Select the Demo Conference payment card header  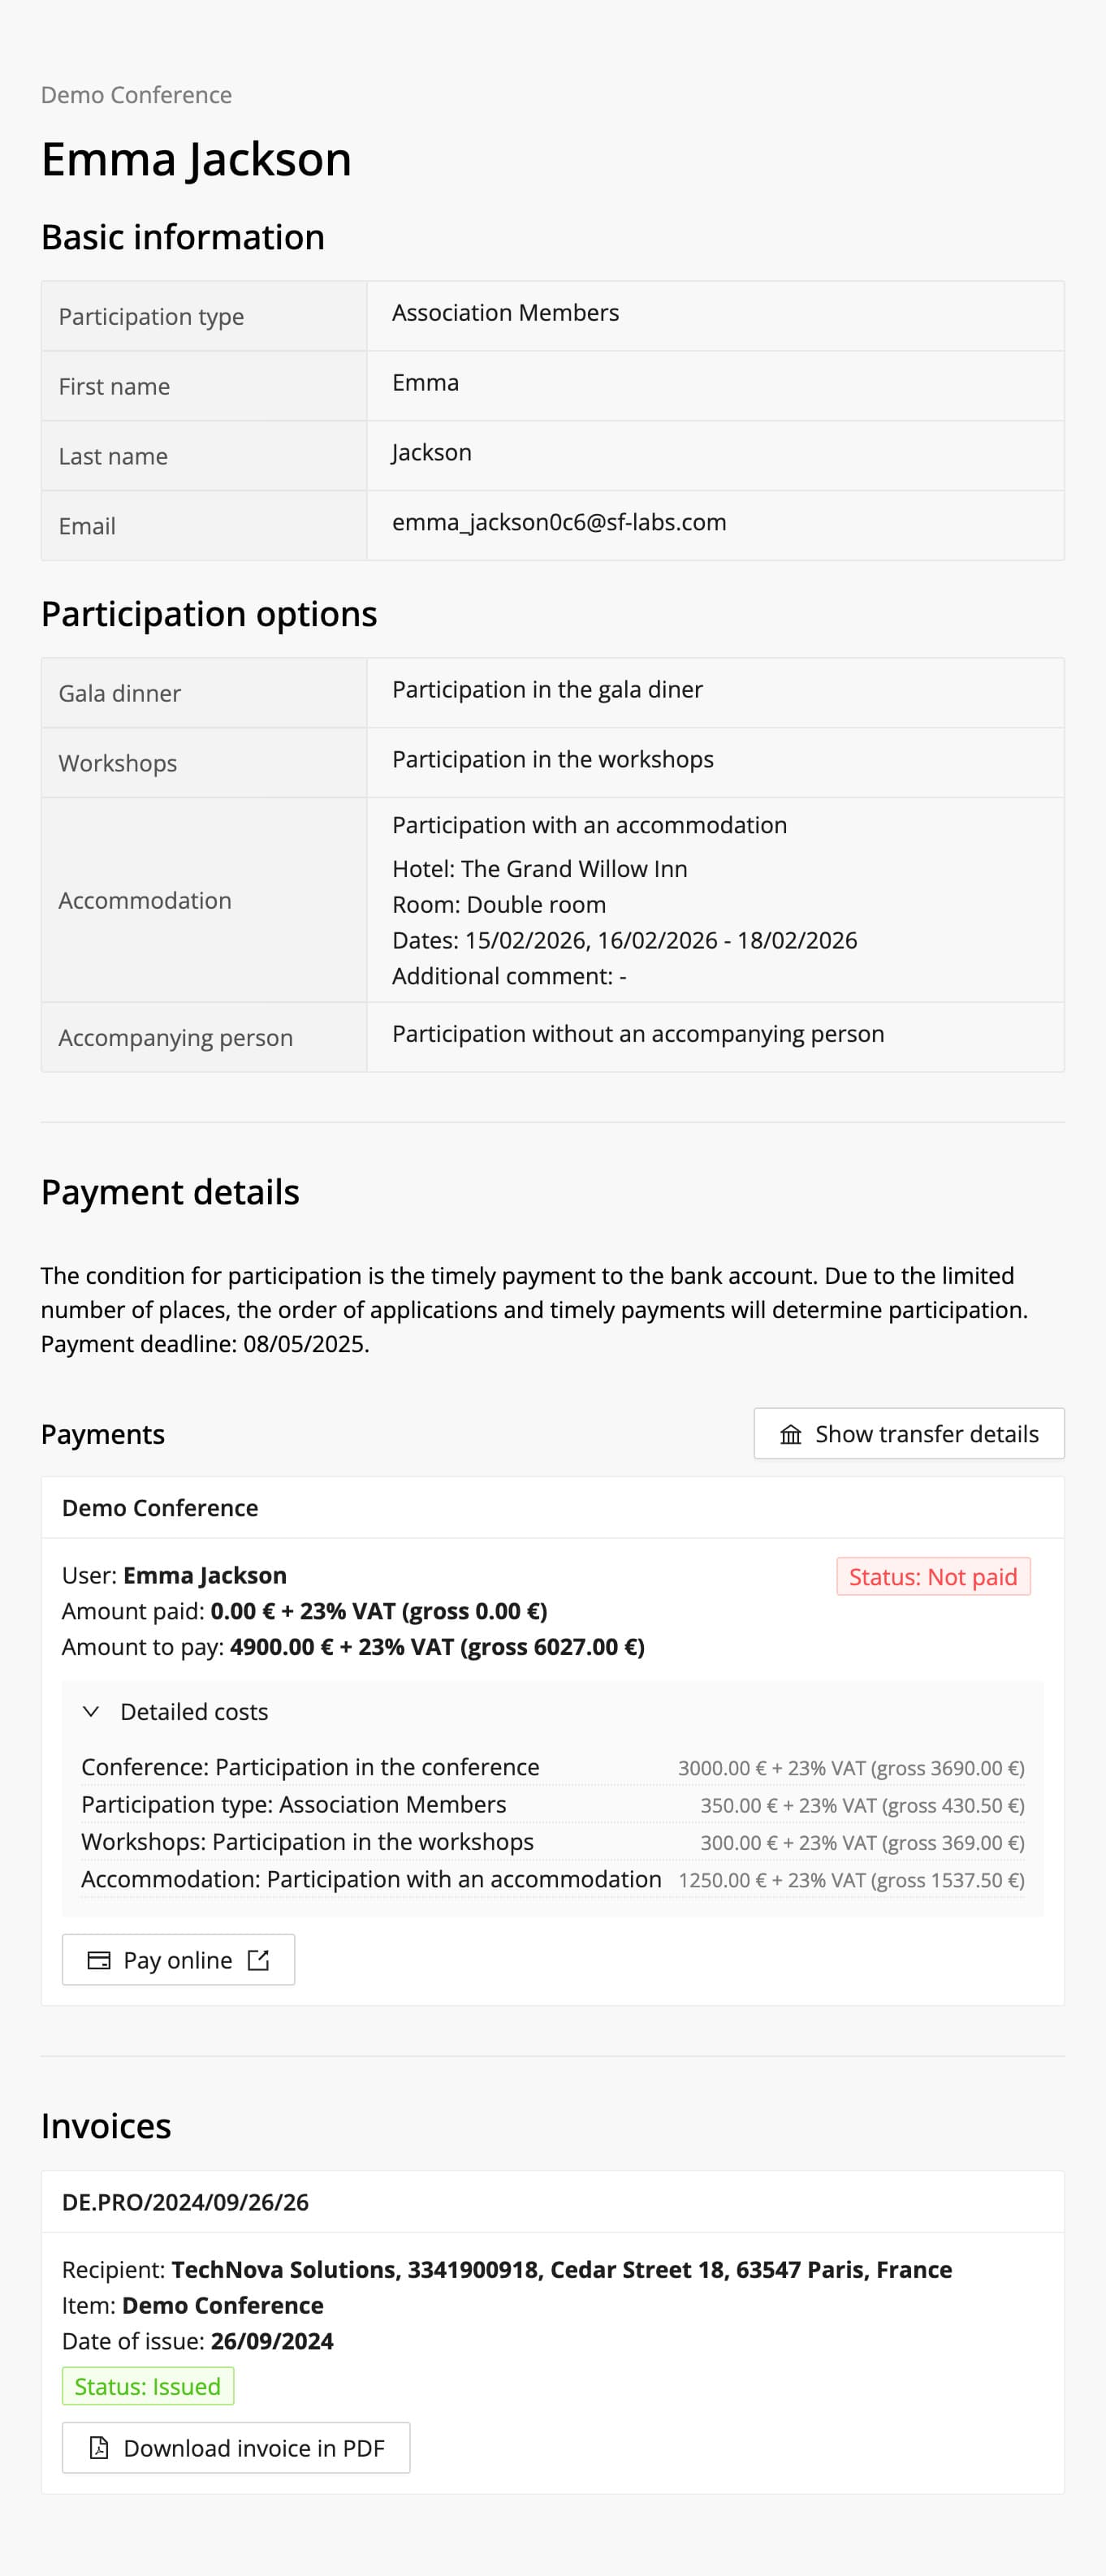coord(160,1507)
